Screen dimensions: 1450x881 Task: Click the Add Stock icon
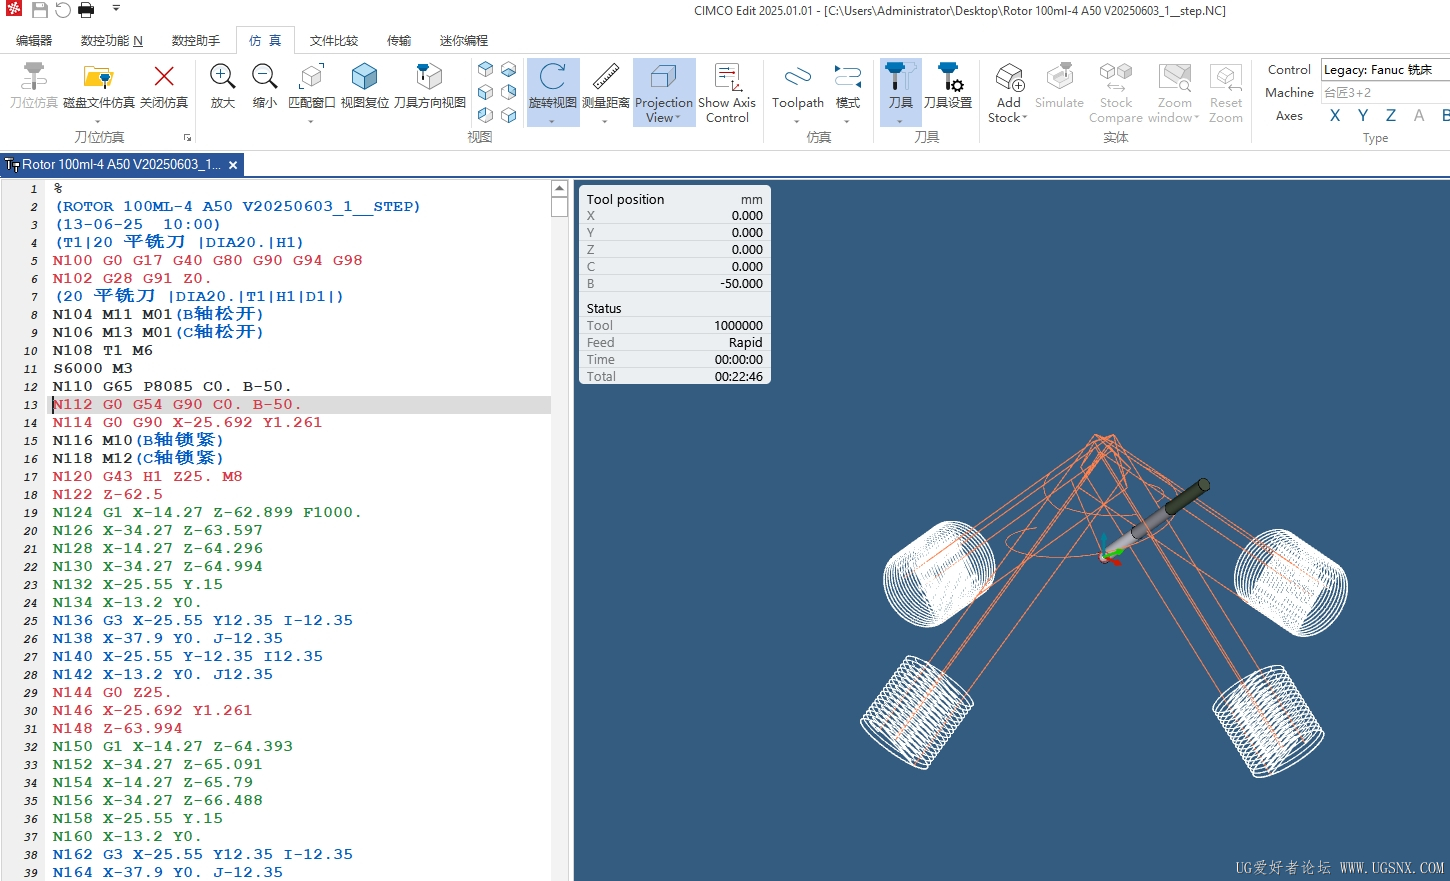(x=1009, y=76)
